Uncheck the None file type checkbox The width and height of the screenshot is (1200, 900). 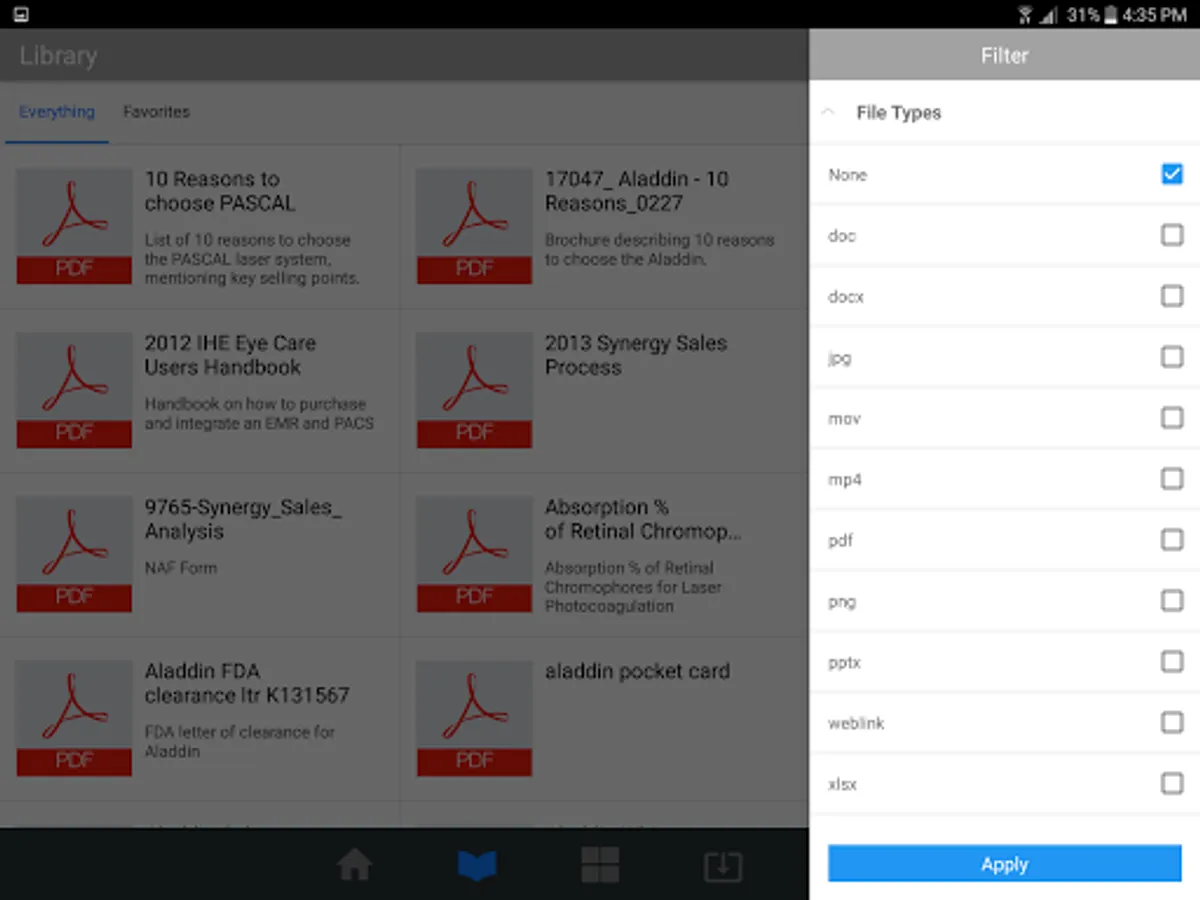coord(1172,174)
